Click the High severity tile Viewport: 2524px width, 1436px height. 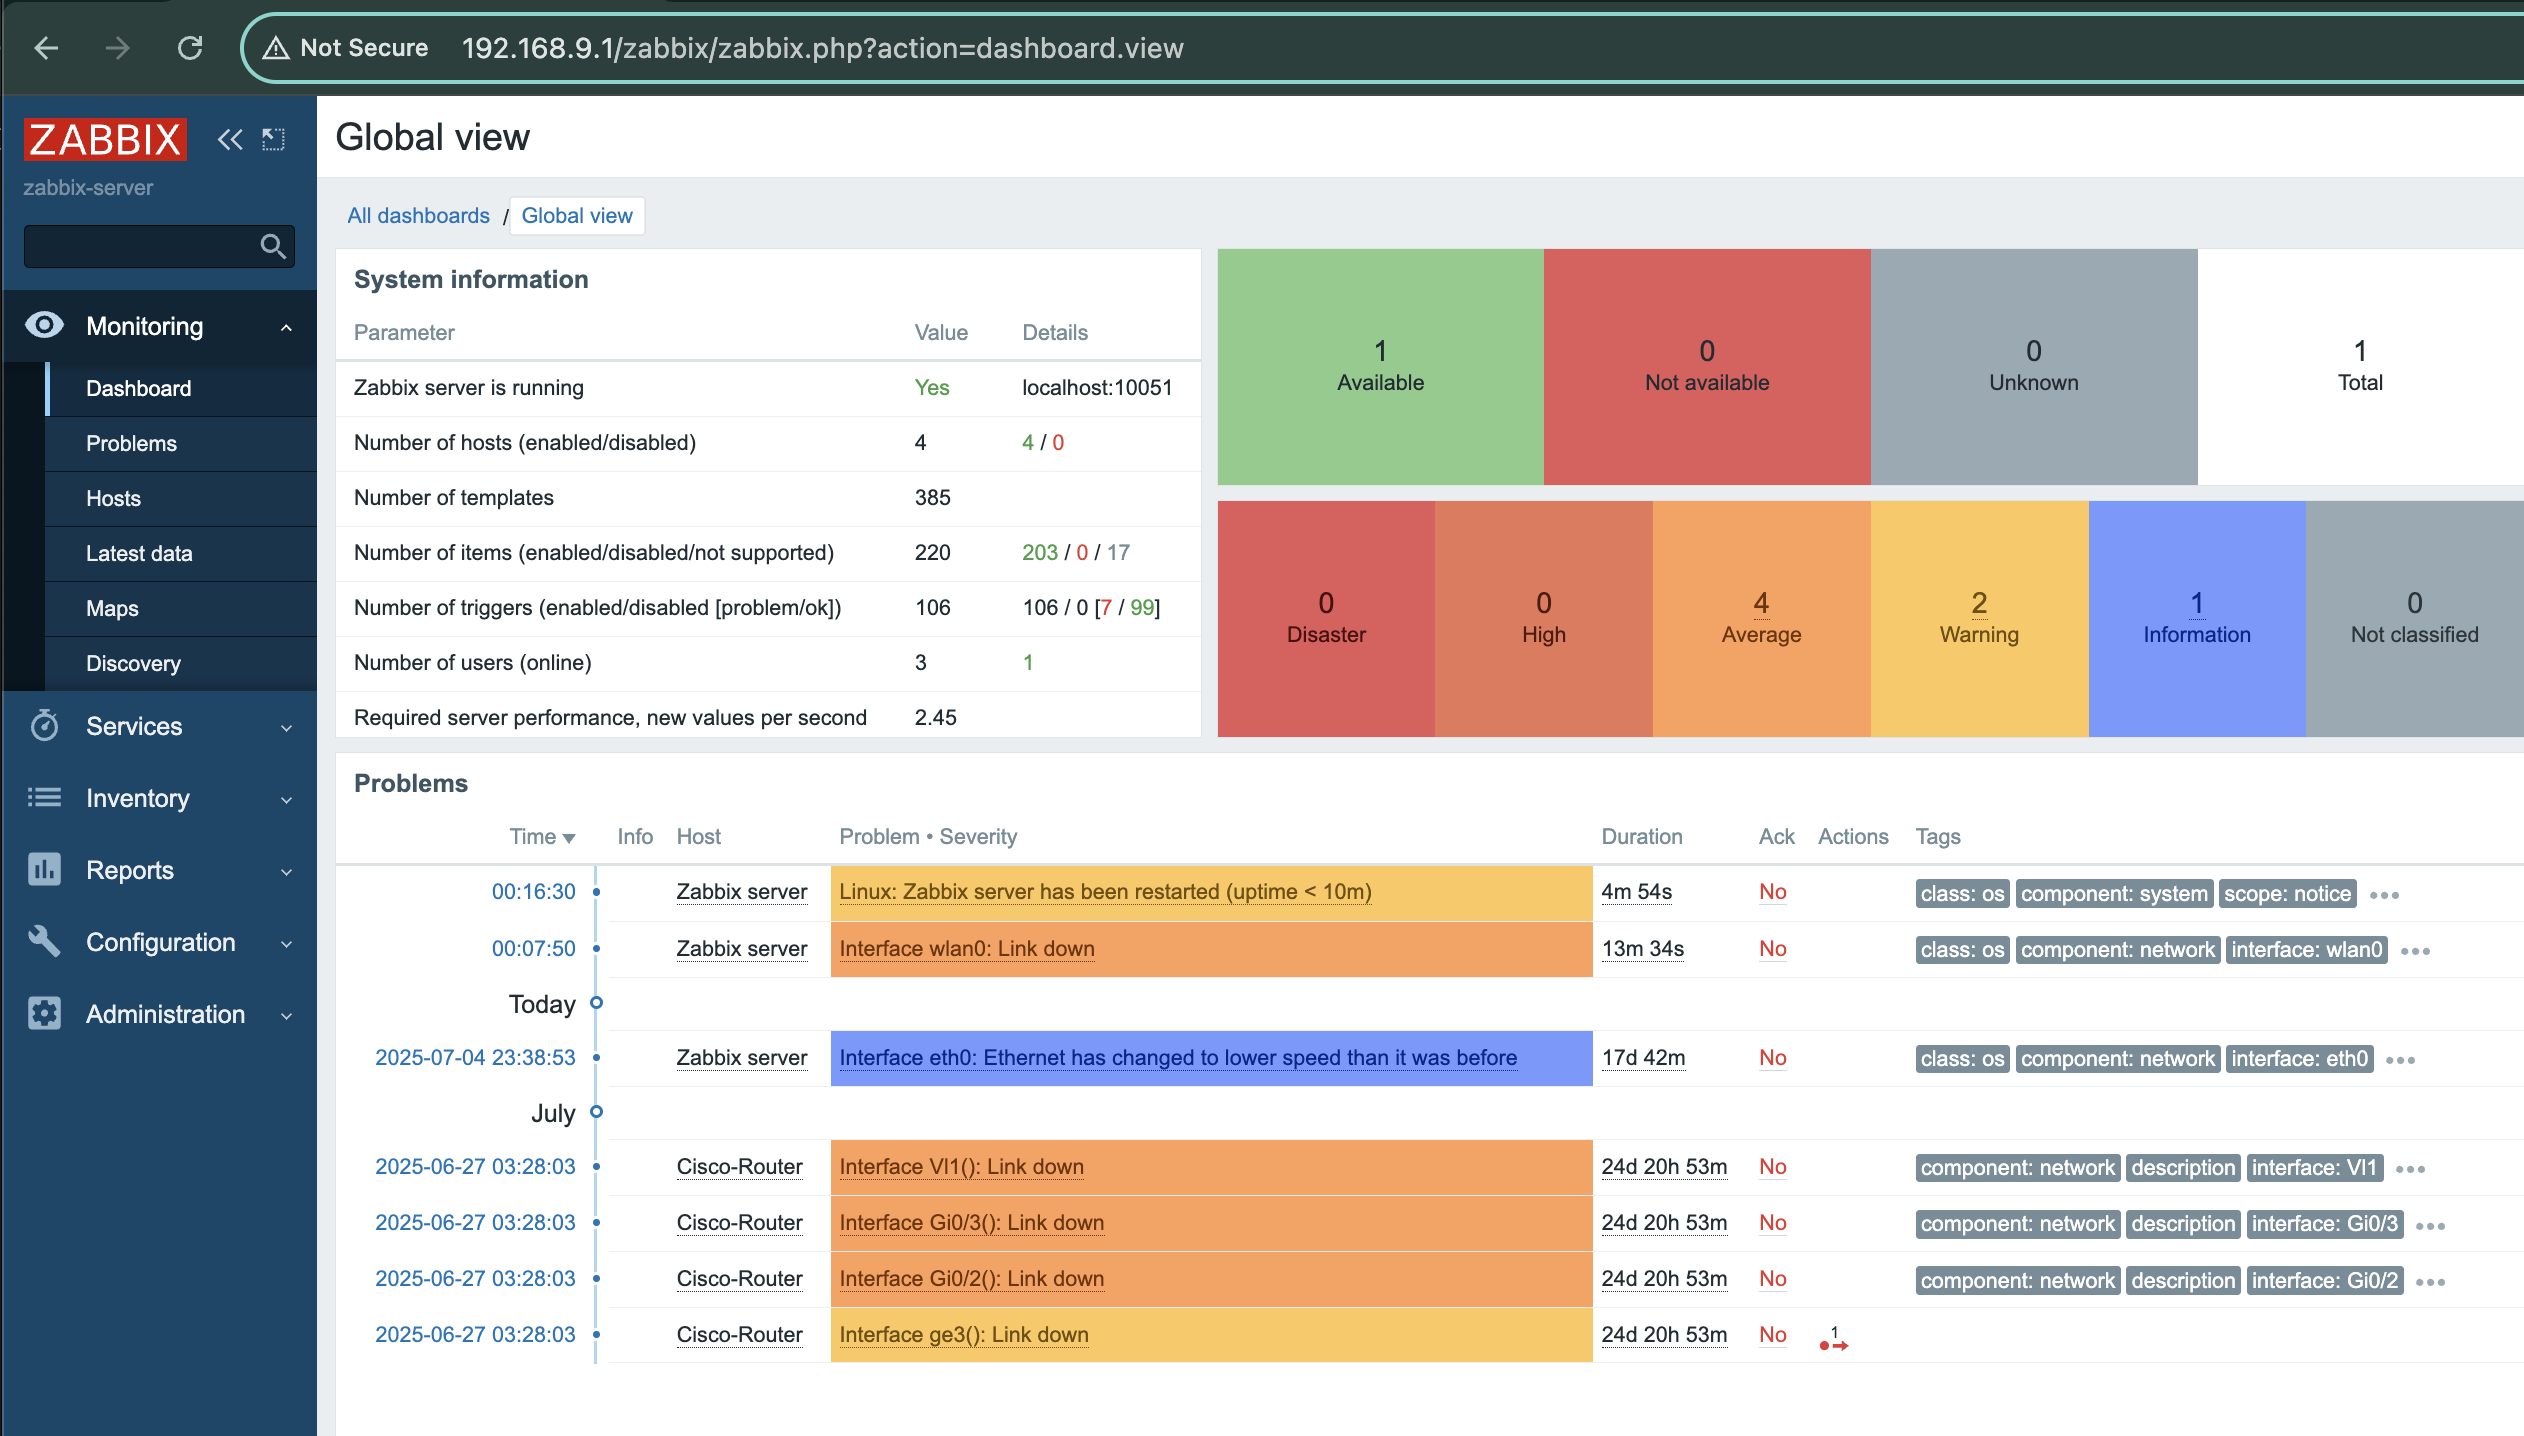point(1543,618)
